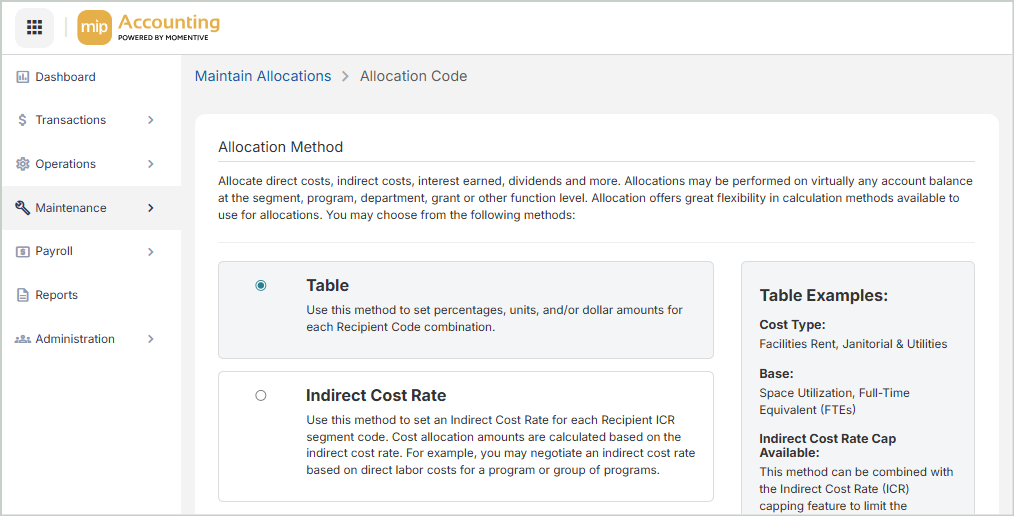
Task: Expand the Payroll submenu chevron
Action: point(151,252)
